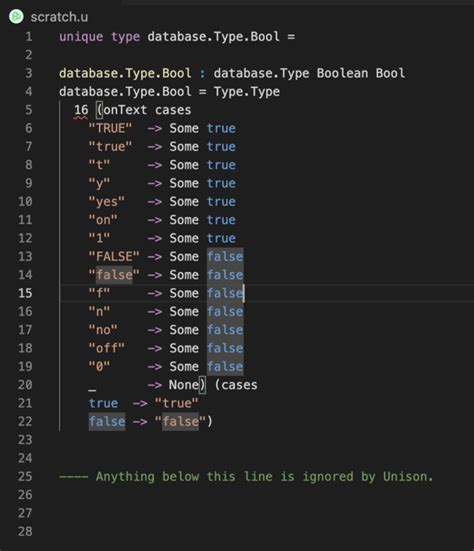Click the red-underlined number 16
The image size is (474, 551).
[x=81, y=110]
